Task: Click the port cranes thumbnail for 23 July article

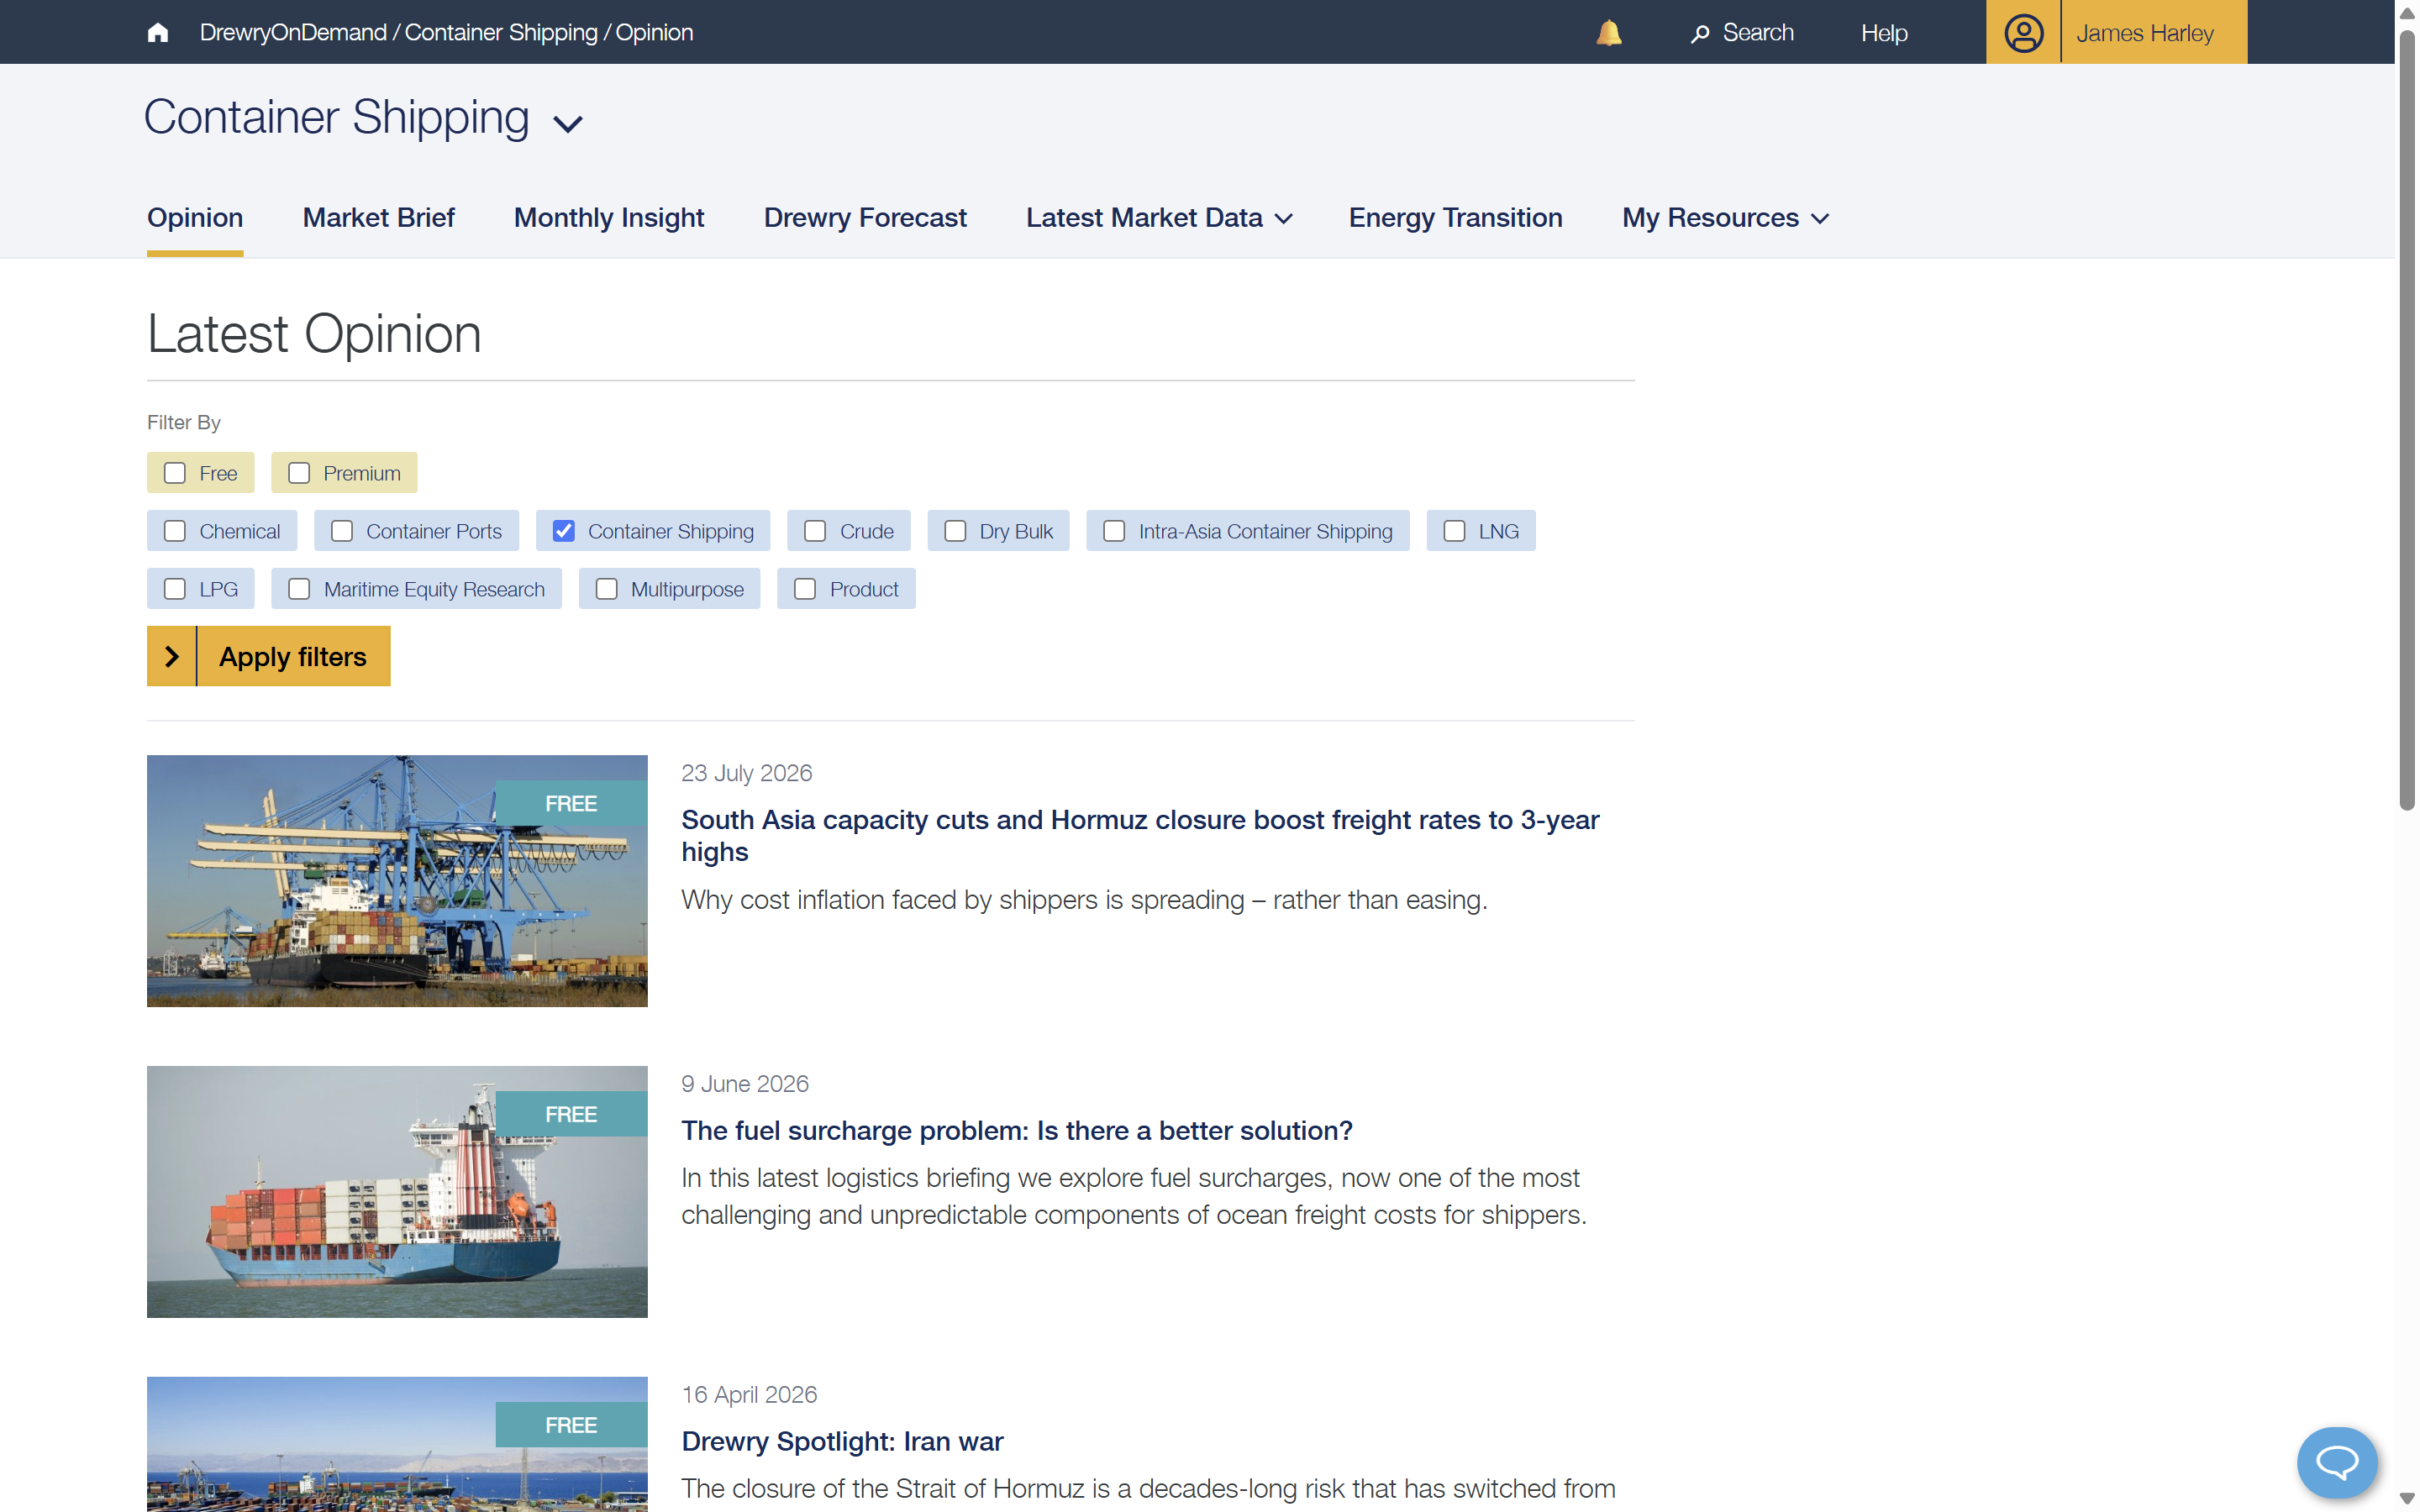Action: click(x=397, y=881)
